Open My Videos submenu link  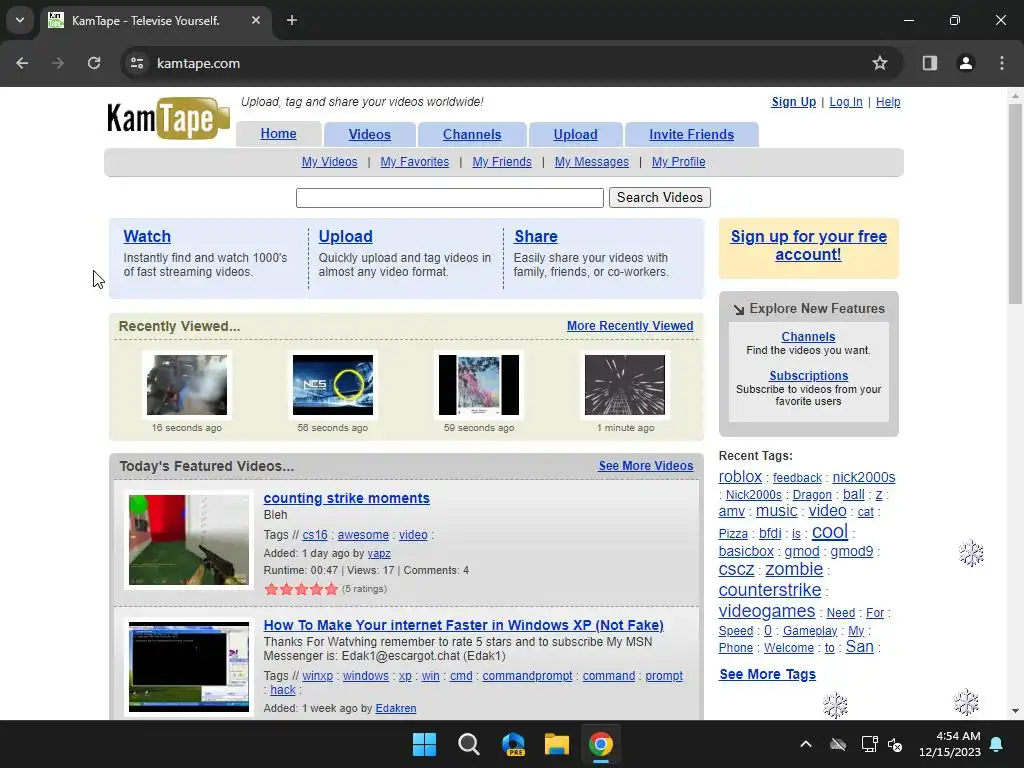[x=329, y=162]
